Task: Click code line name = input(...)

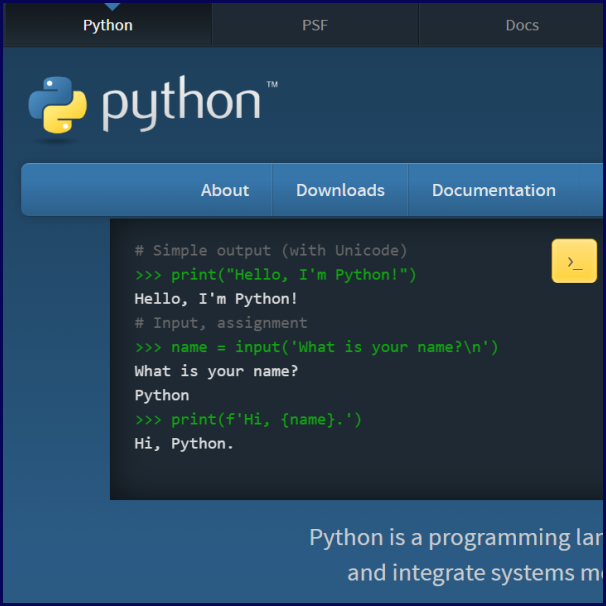Action: pyautogui.click(x=317, y=347)
